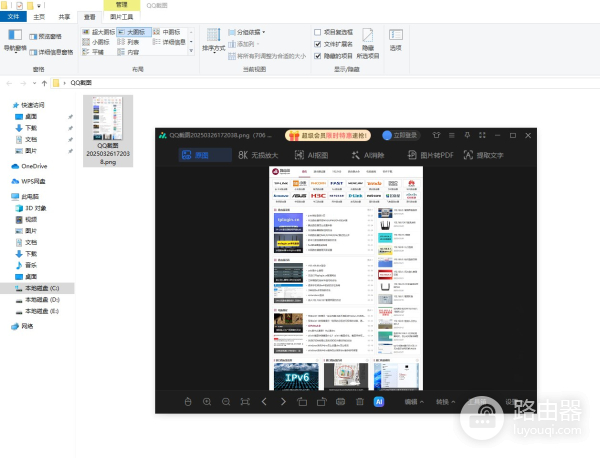Switch to the 主页 ribbon tab
600x458 pixels.
point(39,17)
